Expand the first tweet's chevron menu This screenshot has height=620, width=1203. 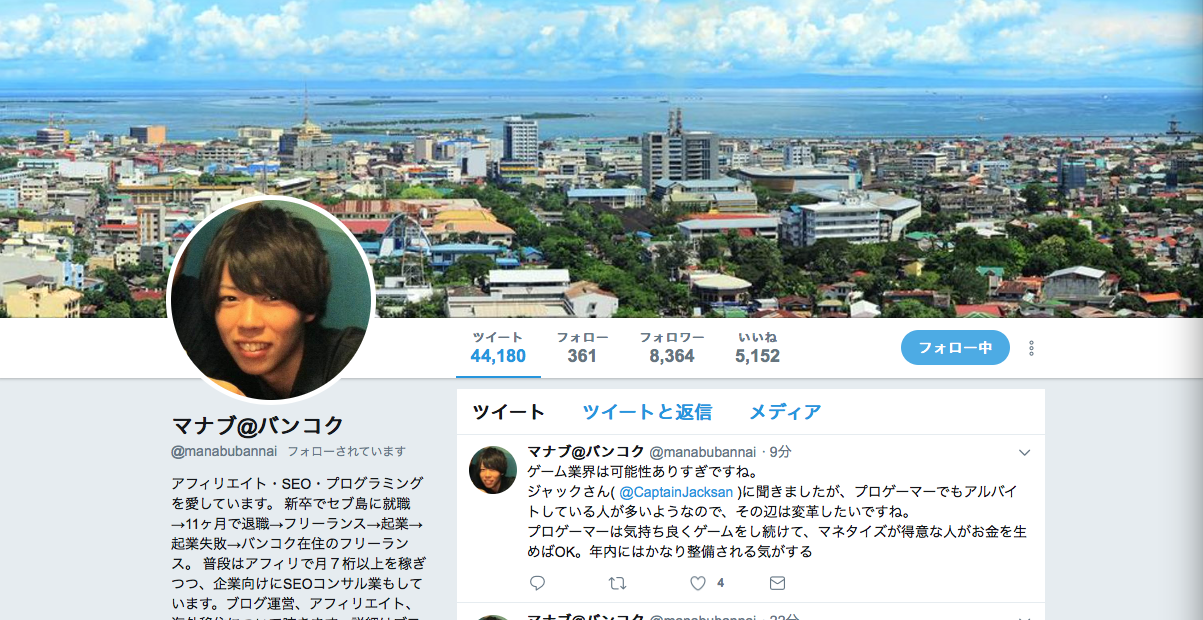coord(1024,453)
